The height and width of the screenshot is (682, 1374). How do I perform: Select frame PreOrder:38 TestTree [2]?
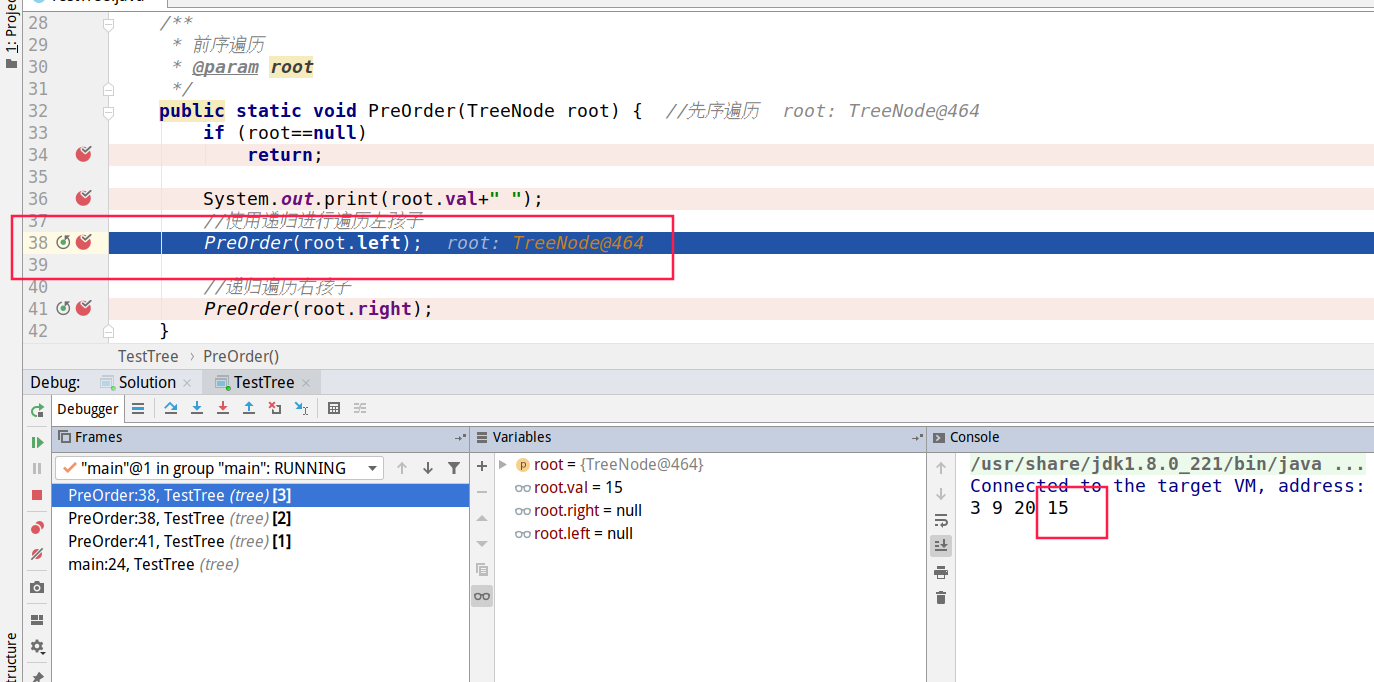click(x=260, y=518)
